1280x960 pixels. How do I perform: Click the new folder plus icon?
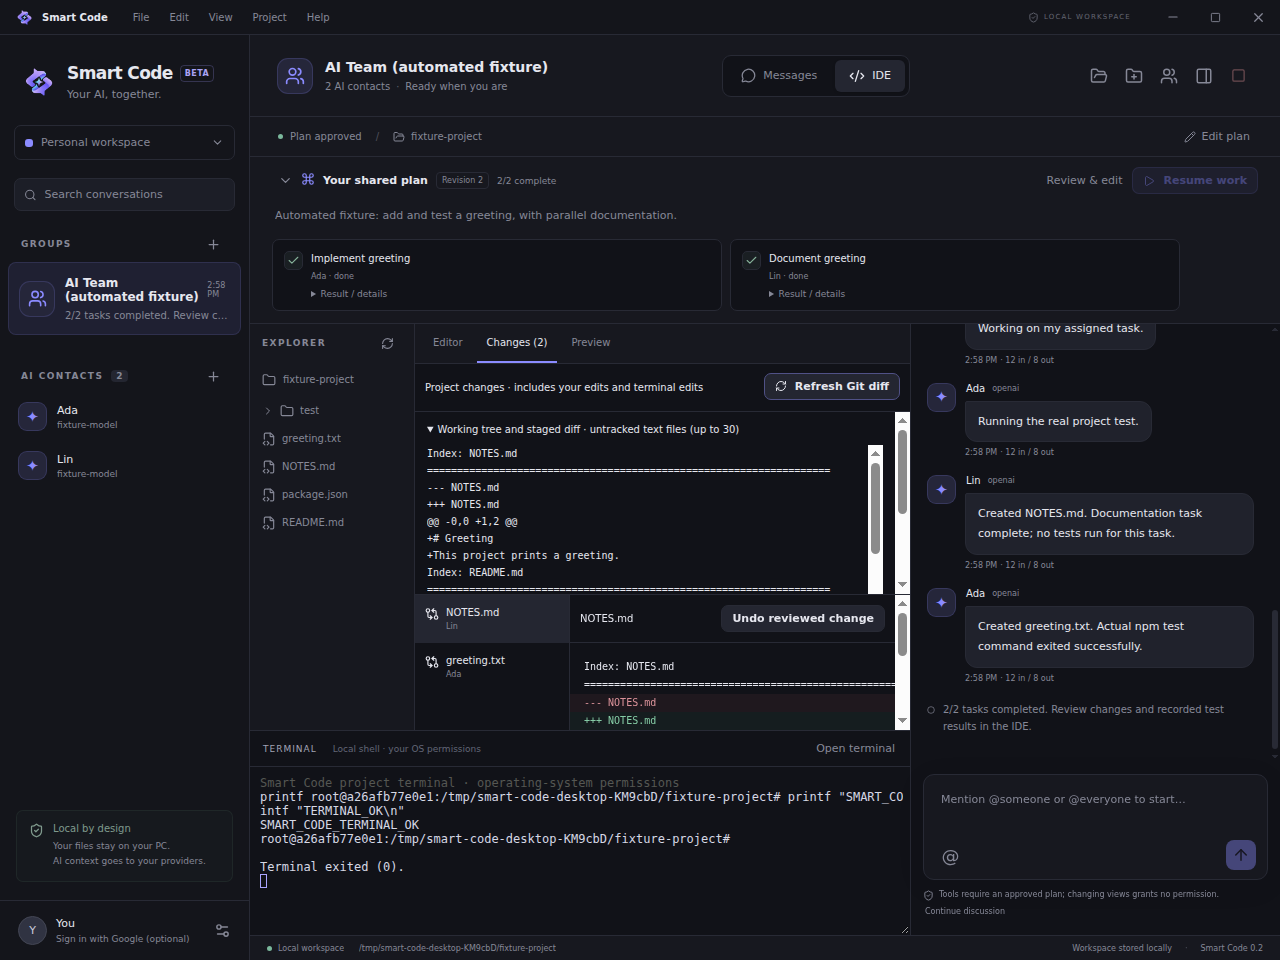(1134, 76)
